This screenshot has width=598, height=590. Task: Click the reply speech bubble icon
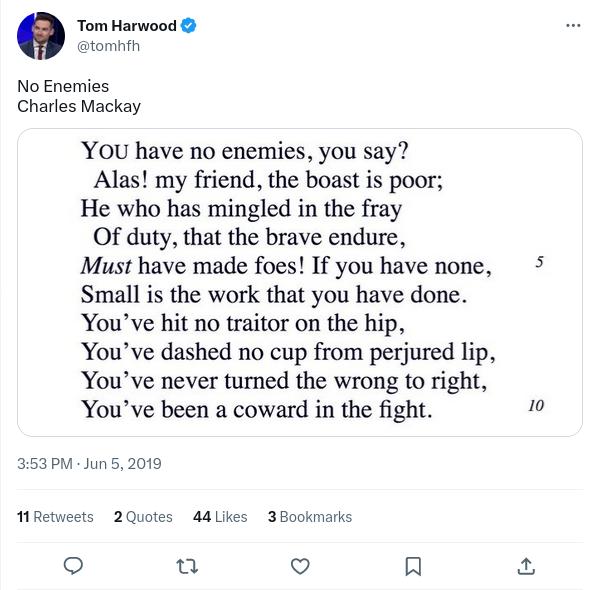point(73,566)
